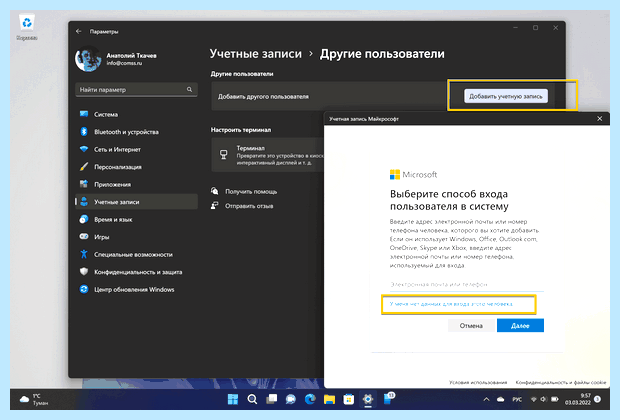Click the Далее button
620x420 pixels.
[520, 325]
